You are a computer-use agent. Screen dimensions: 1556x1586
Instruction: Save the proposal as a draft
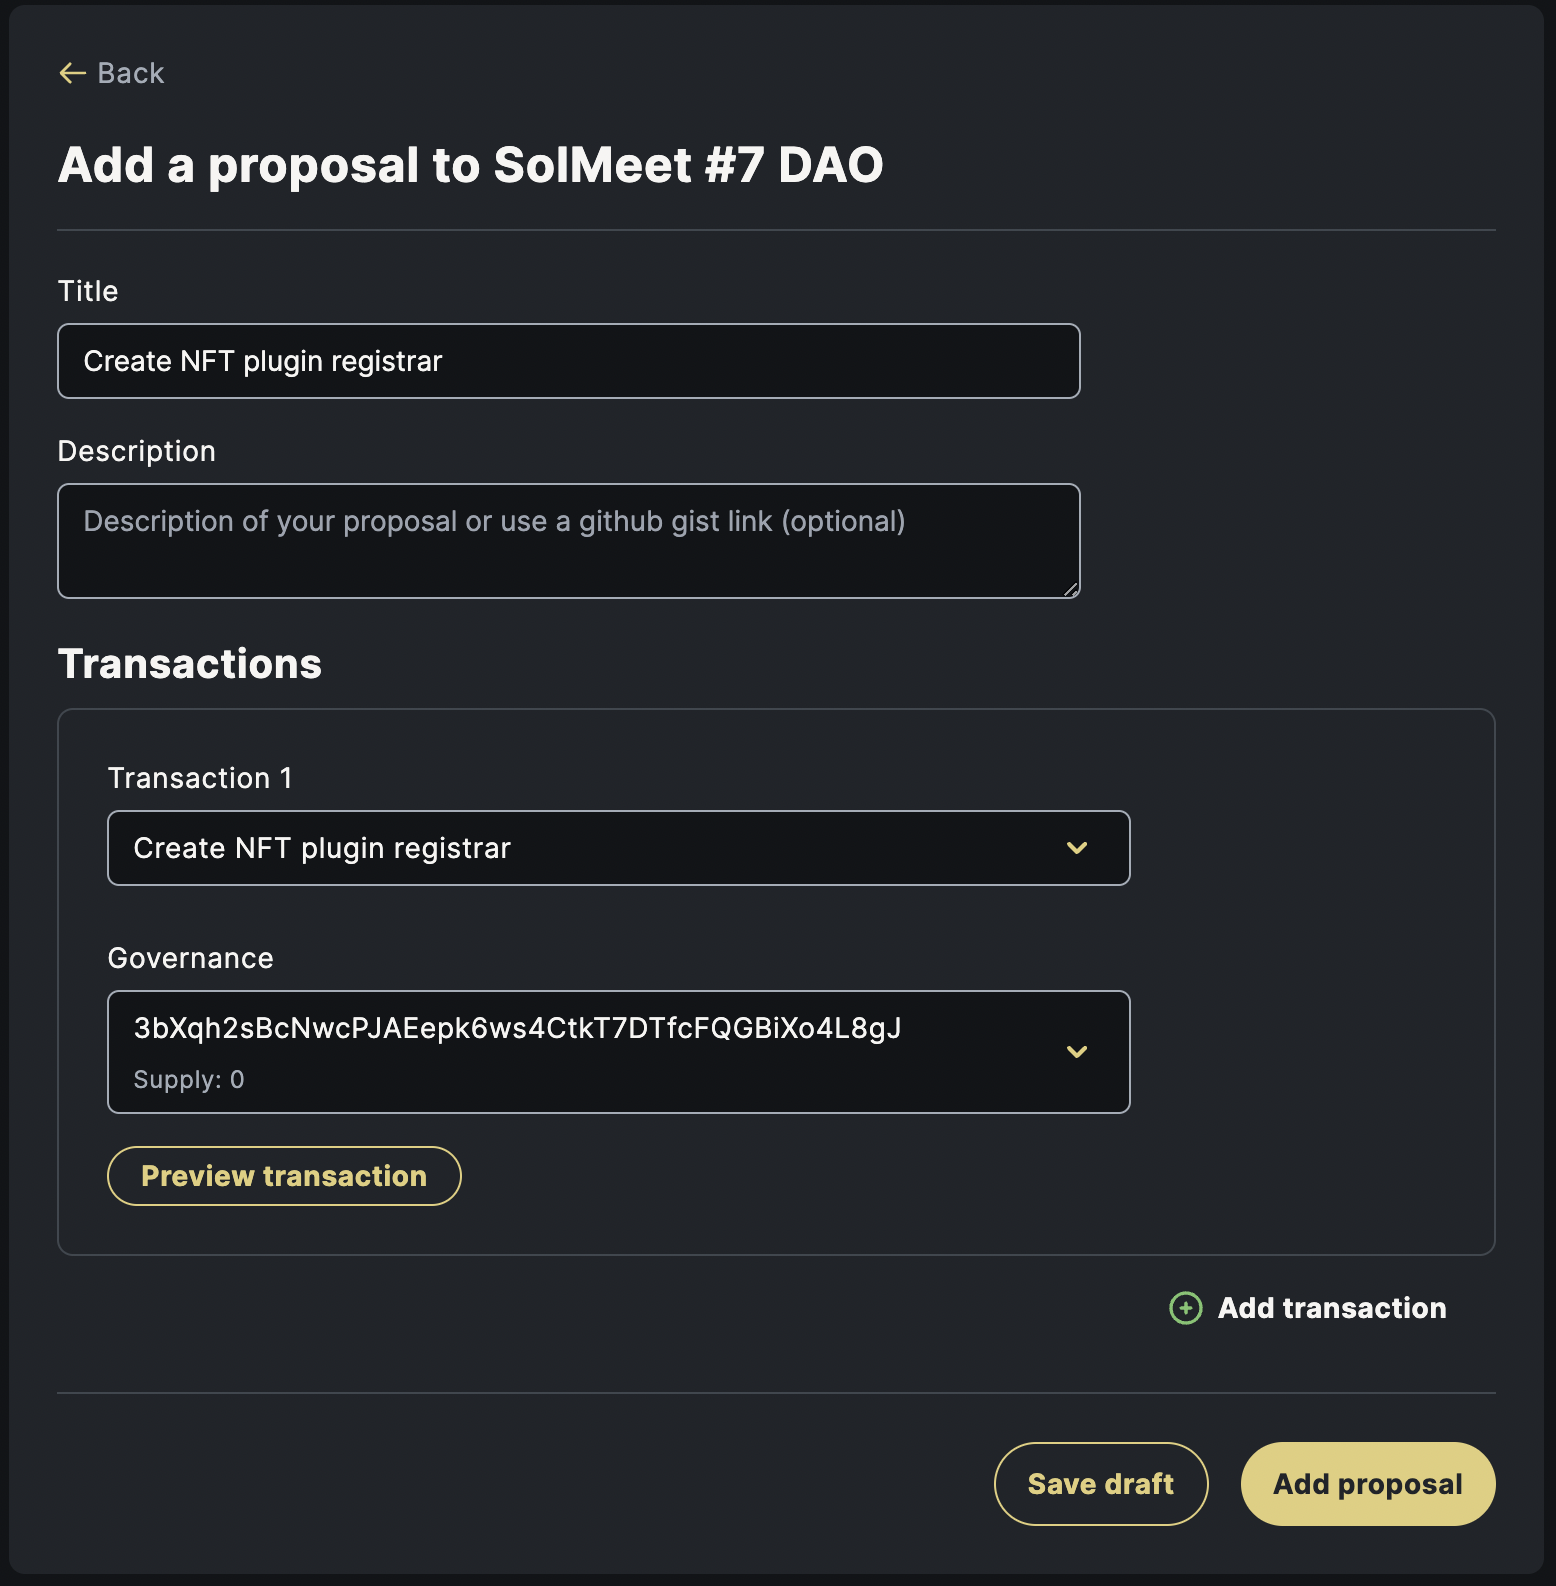pos(1101,1484)
